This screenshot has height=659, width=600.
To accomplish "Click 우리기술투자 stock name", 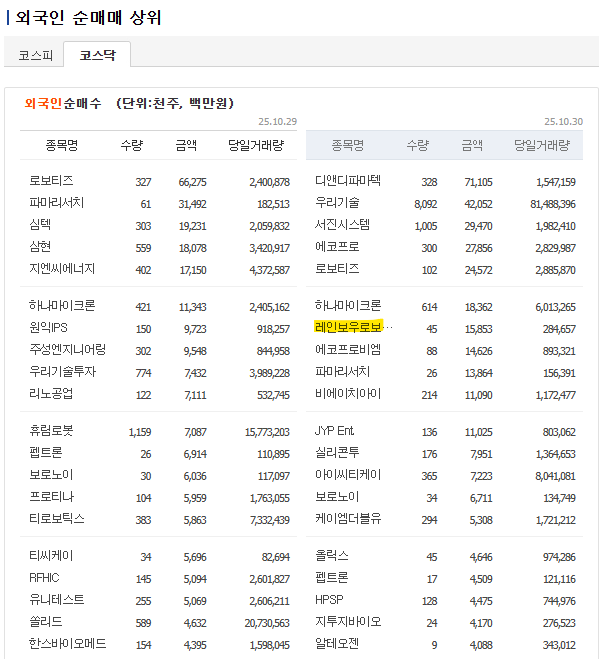I will [63, 371].
